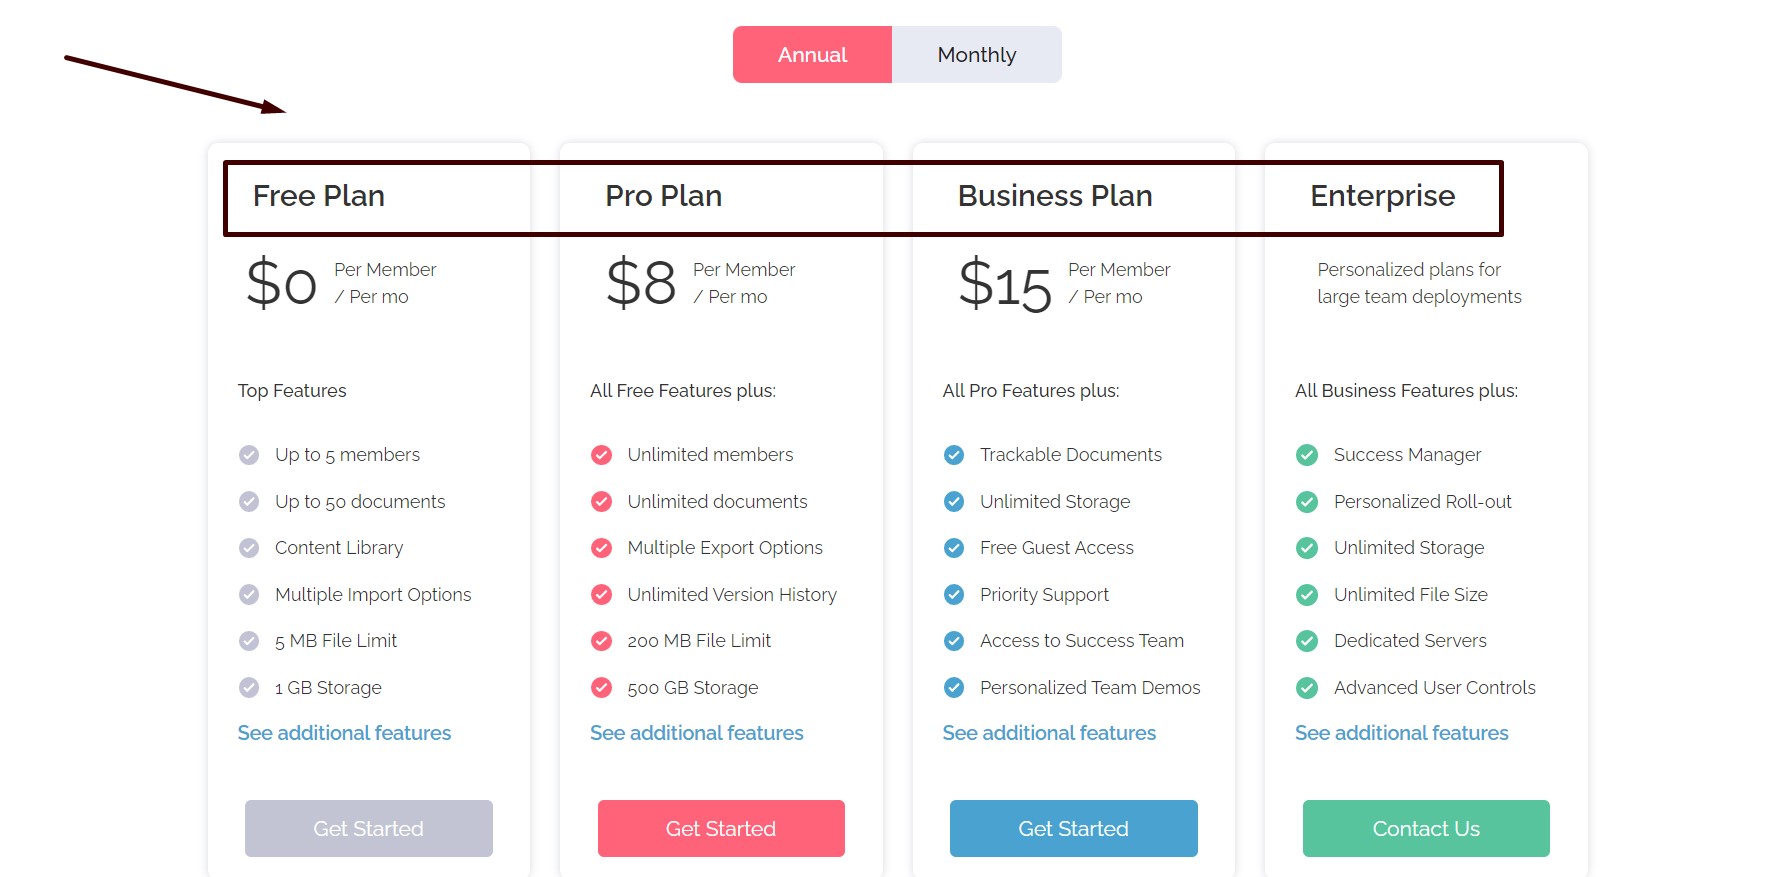1785x877 pixels.
Task: Expand additional features for the Pro Plan
Action: 696,733
